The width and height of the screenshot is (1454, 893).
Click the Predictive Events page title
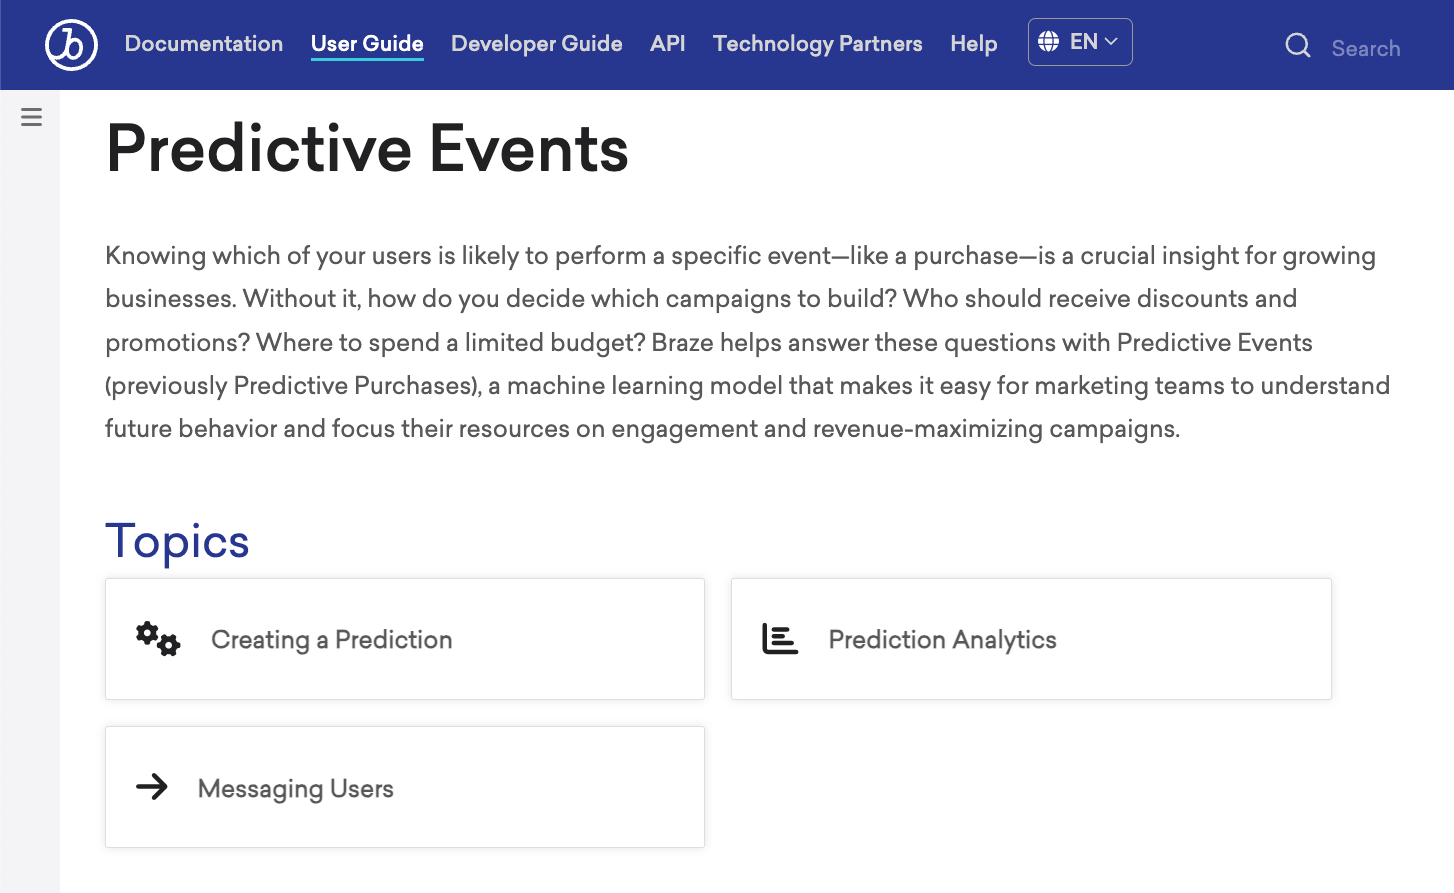367,149
